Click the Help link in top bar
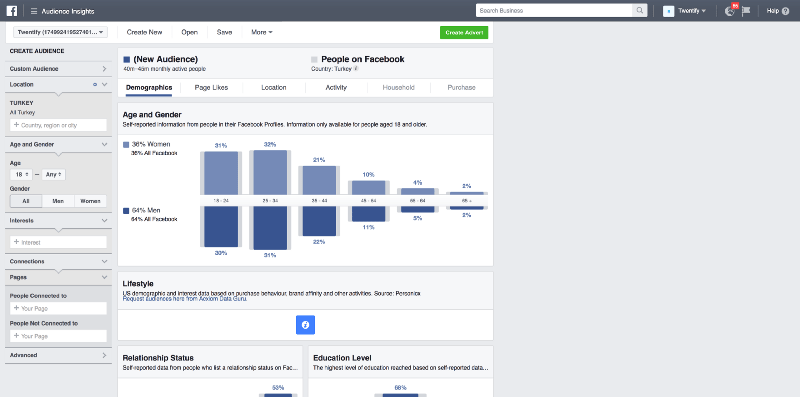This screenshot has width=800, height=397. click(773, 11)
